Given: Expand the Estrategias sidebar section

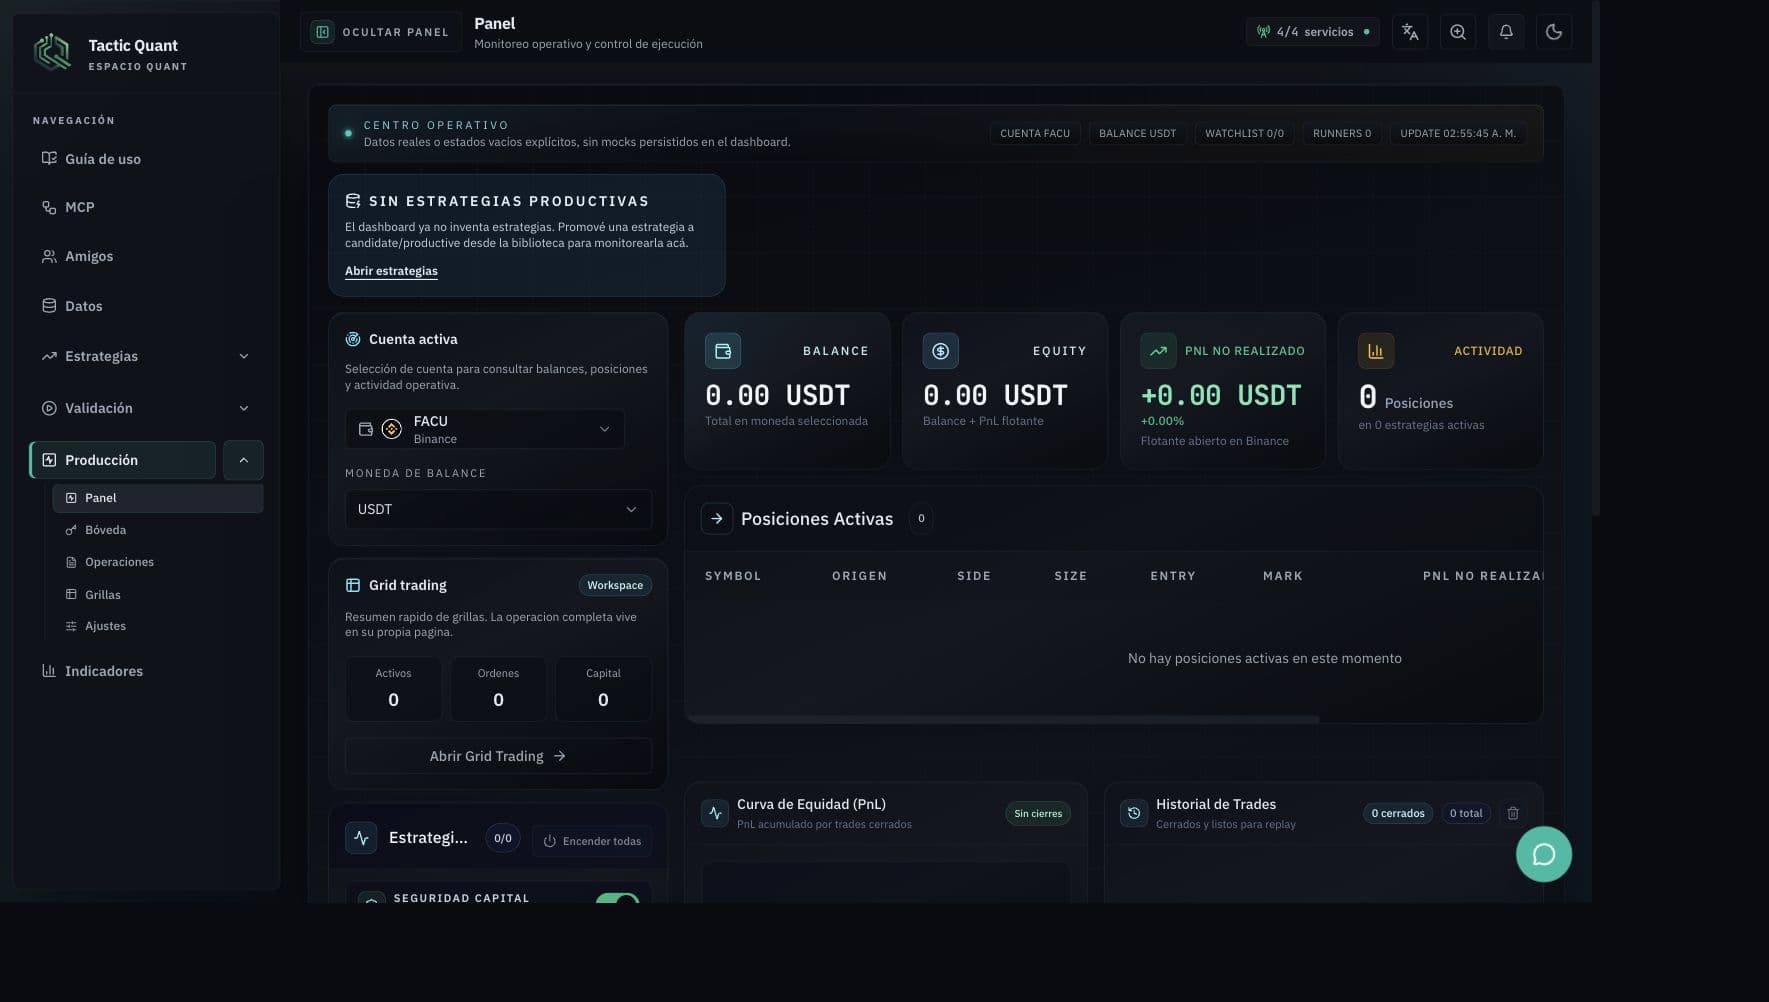Looking at the screenshot, I should pyautogui.click(x=244, y=356).
